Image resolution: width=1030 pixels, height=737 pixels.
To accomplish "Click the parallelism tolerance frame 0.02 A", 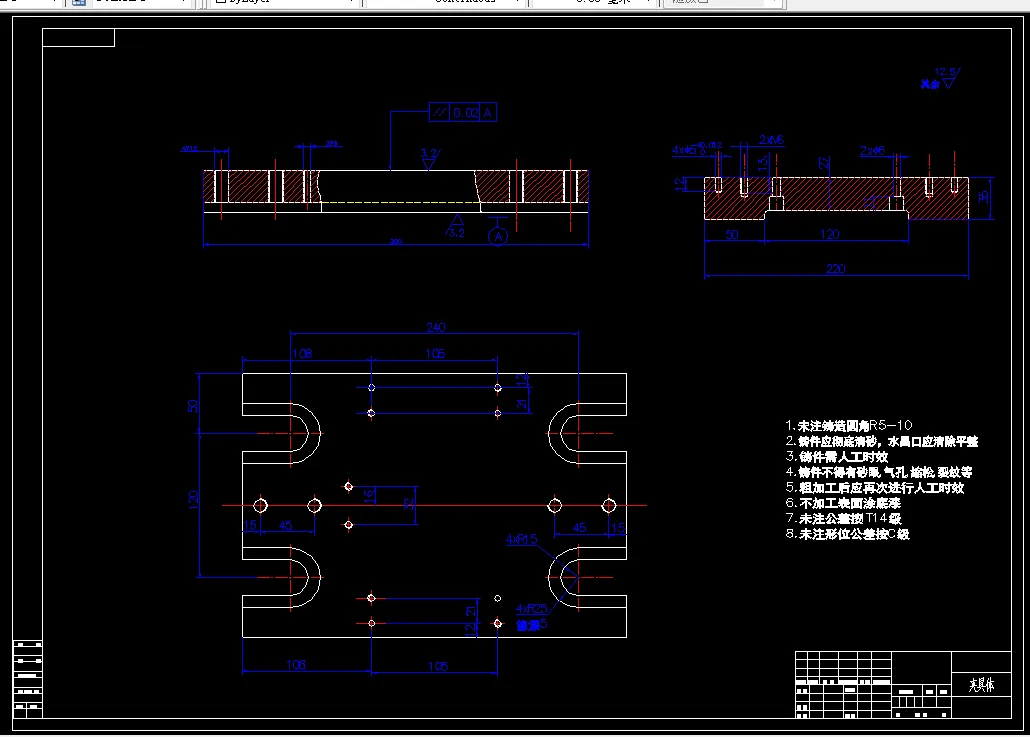I will pyautogui.click(x=462, y=112).
